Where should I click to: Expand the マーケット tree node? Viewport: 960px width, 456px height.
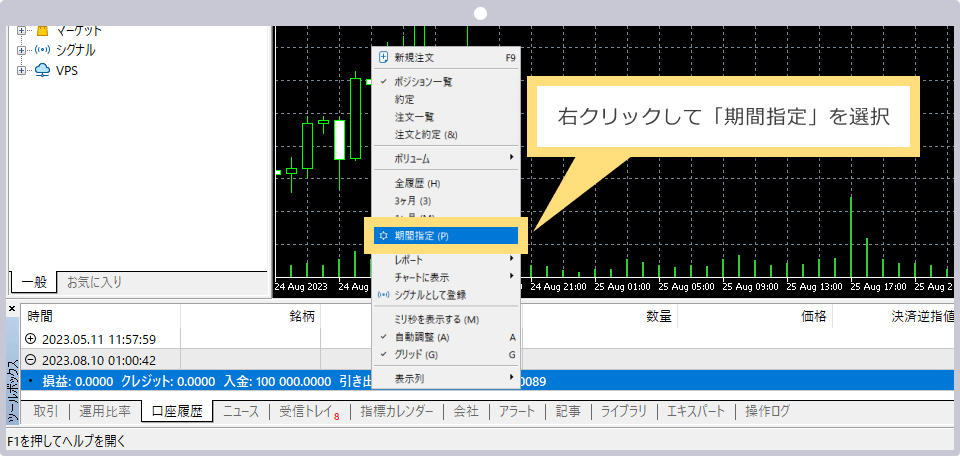pyautogui.click(x=22, y=30)
